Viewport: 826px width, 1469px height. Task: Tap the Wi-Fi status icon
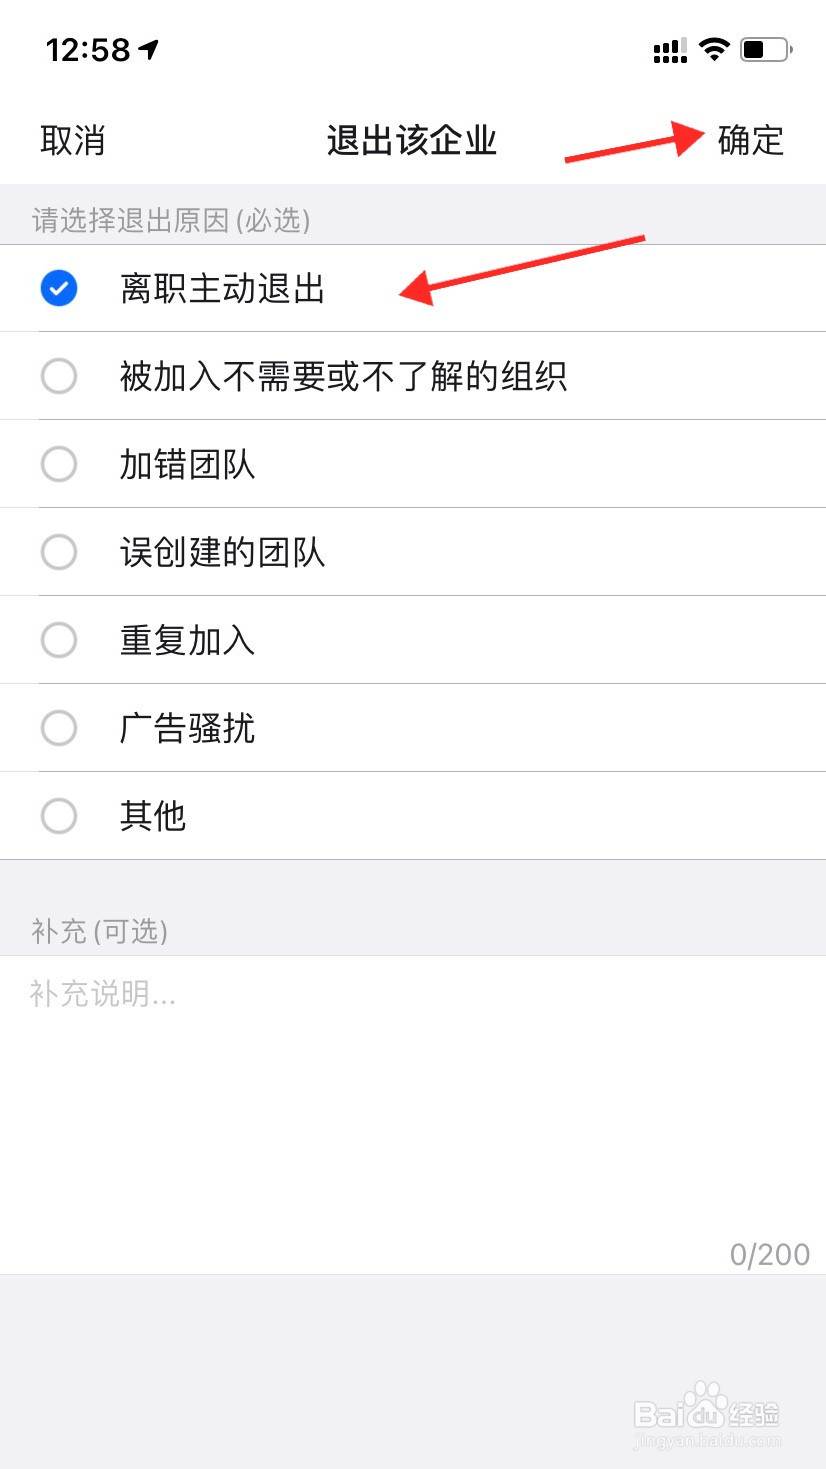(x=714, y=49)
